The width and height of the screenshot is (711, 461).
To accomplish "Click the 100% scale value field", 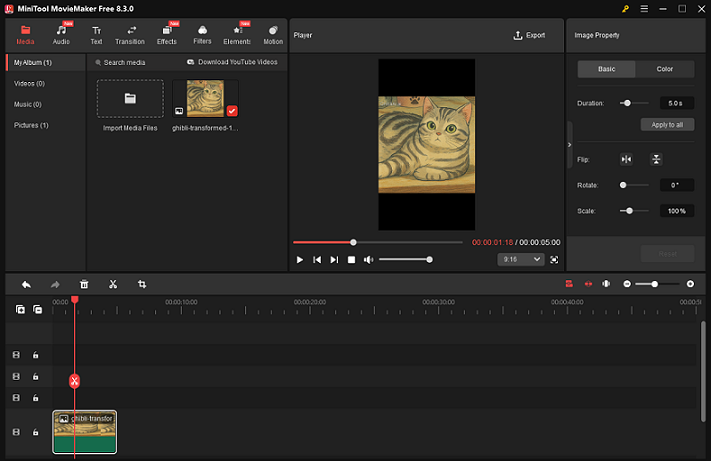I will tap(677, 211).
